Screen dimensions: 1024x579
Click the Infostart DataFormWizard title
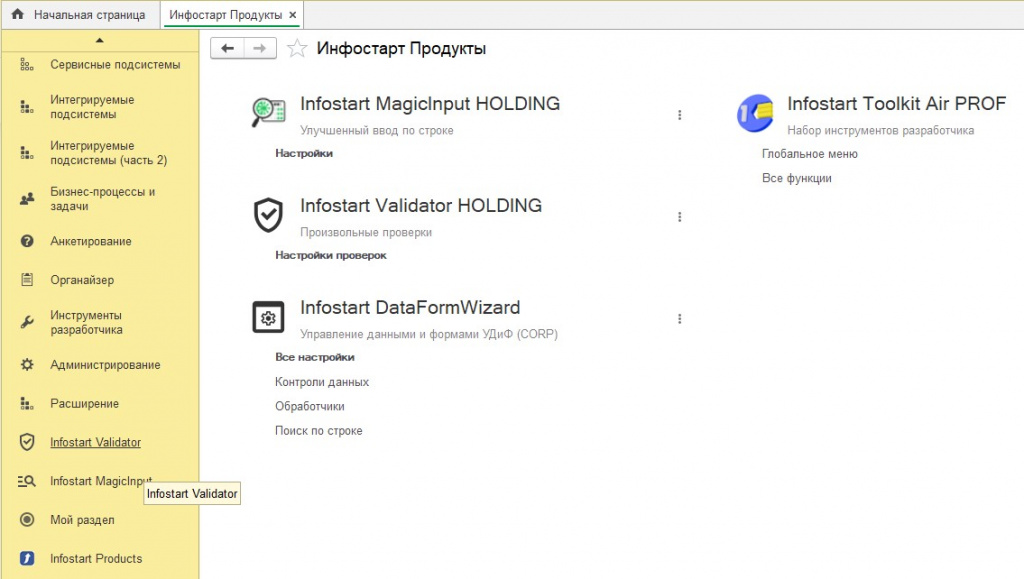click(x=410, y=307)
